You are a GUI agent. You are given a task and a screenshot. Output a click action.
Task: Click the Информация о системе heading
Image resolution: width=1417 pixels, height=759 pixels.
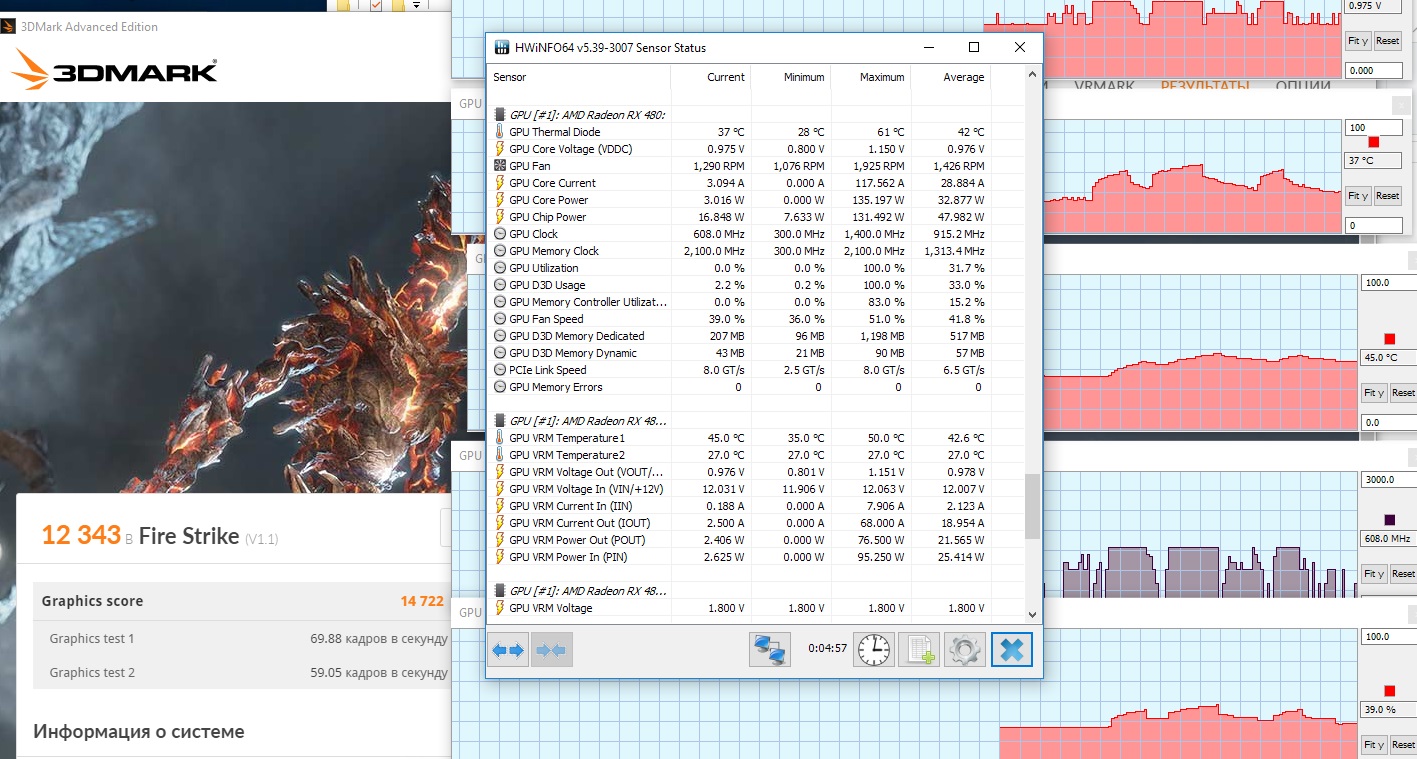click(x=139, y=732)
